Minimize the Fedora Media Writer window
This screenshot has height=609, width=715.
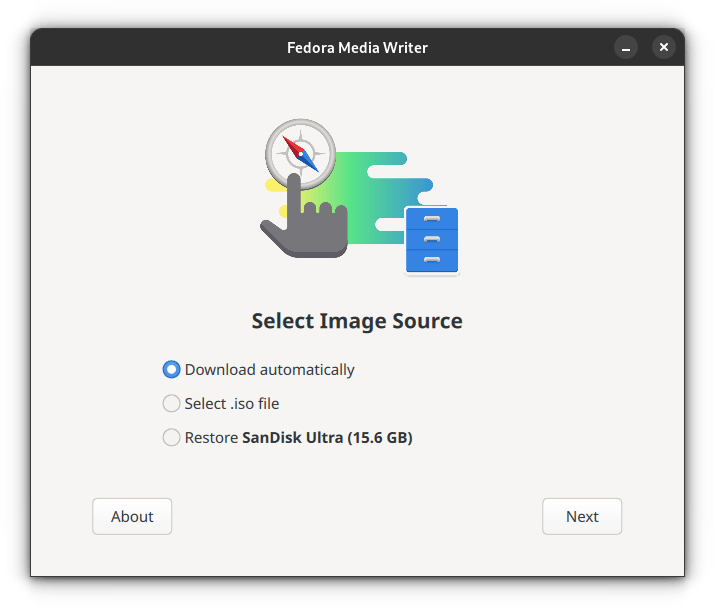tap(626, 47)
